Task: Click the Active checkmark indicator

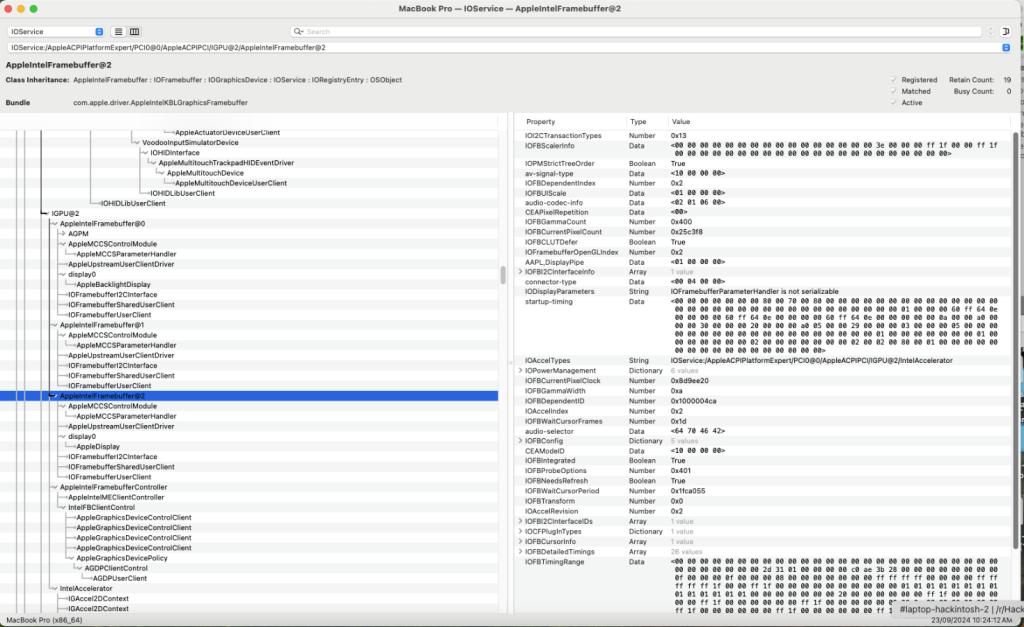Action: pyautogui.click(x=893, y=103)
